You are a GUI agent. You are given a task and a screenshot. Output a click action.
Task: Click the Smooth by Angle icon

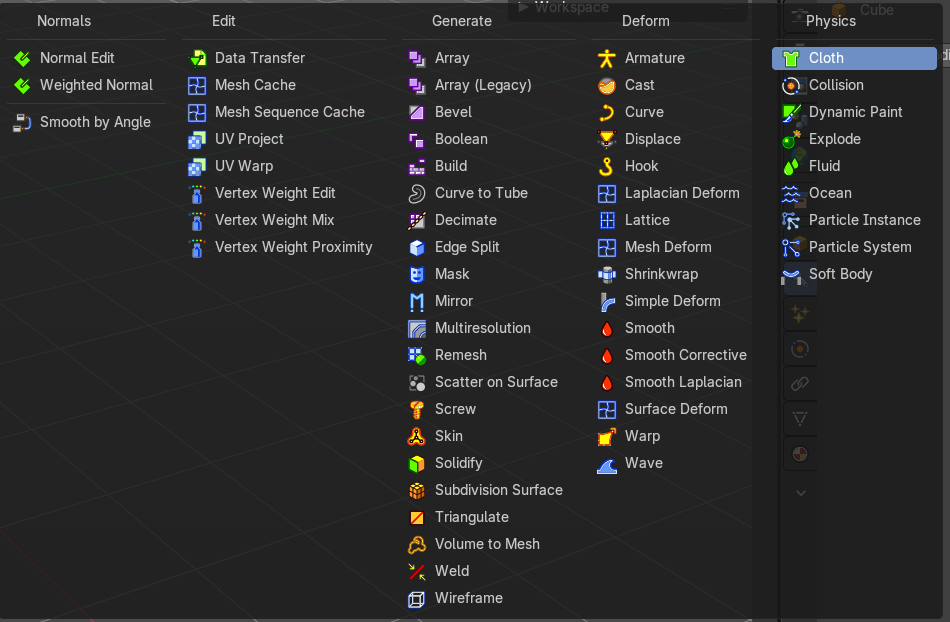pos(22,122)
